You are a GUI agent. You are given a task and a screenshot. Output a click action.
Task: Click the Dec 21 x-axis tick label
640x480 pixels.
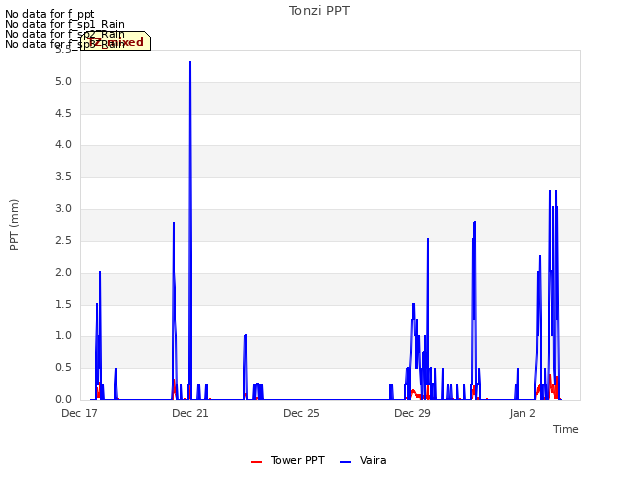coord(190,413)
